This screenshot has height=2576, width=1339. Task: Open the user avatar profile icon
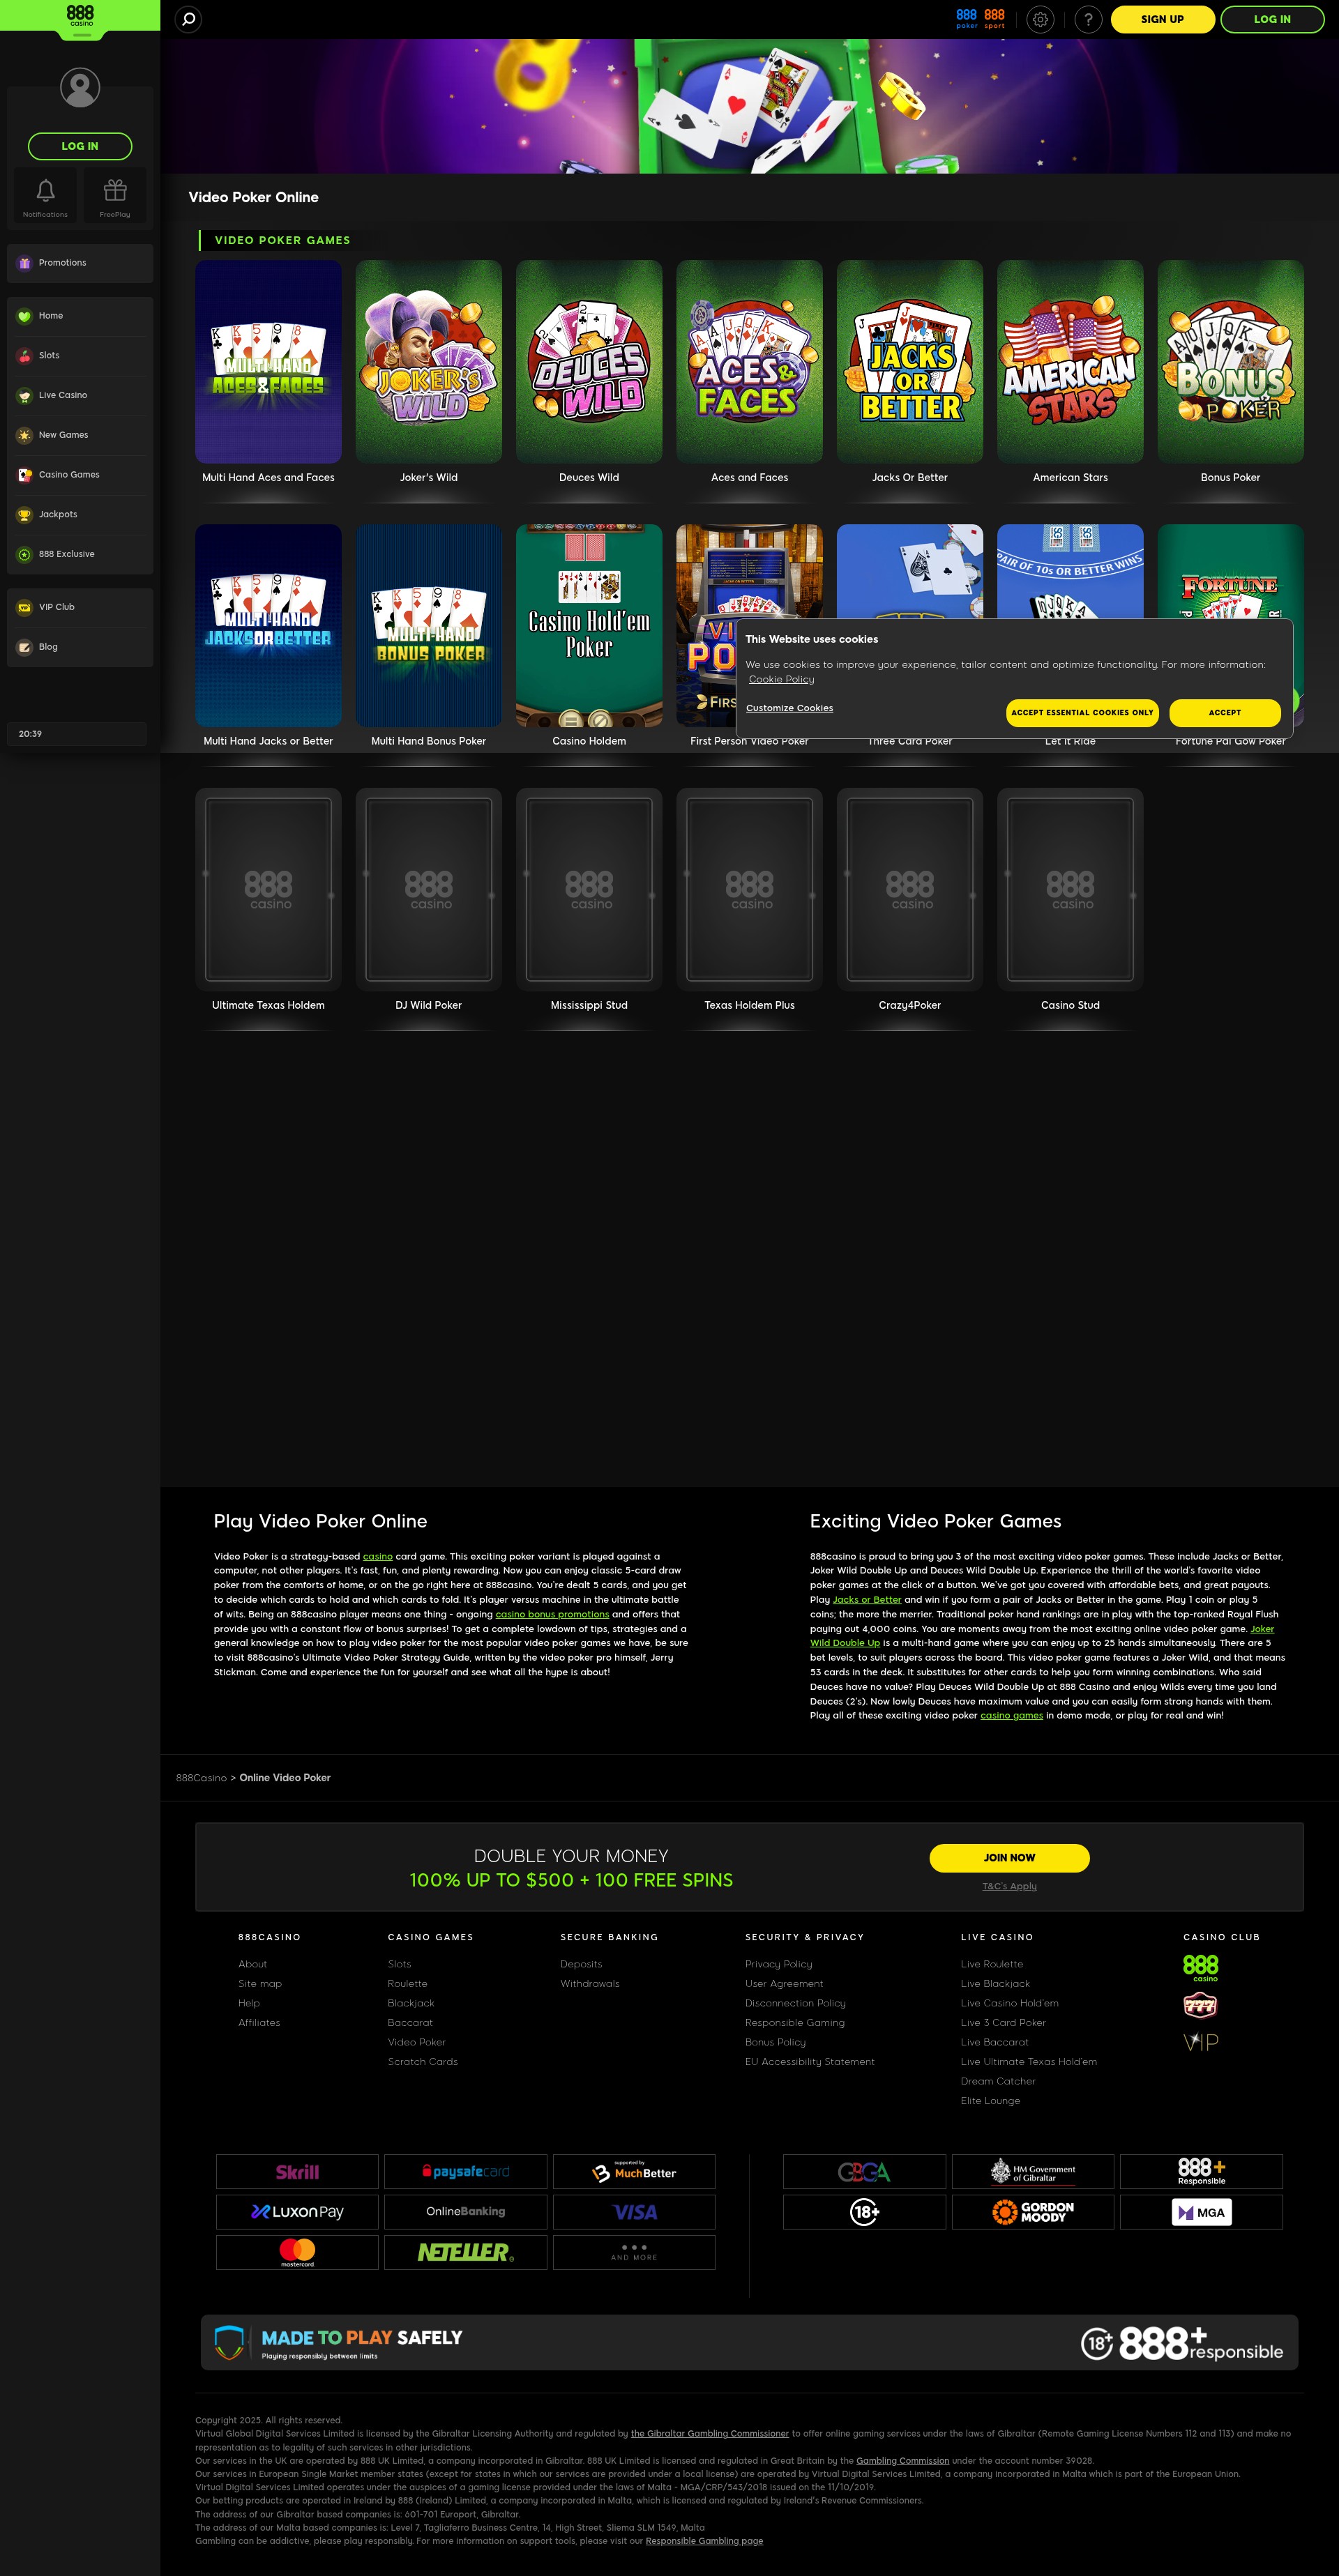tap(80, 88)
